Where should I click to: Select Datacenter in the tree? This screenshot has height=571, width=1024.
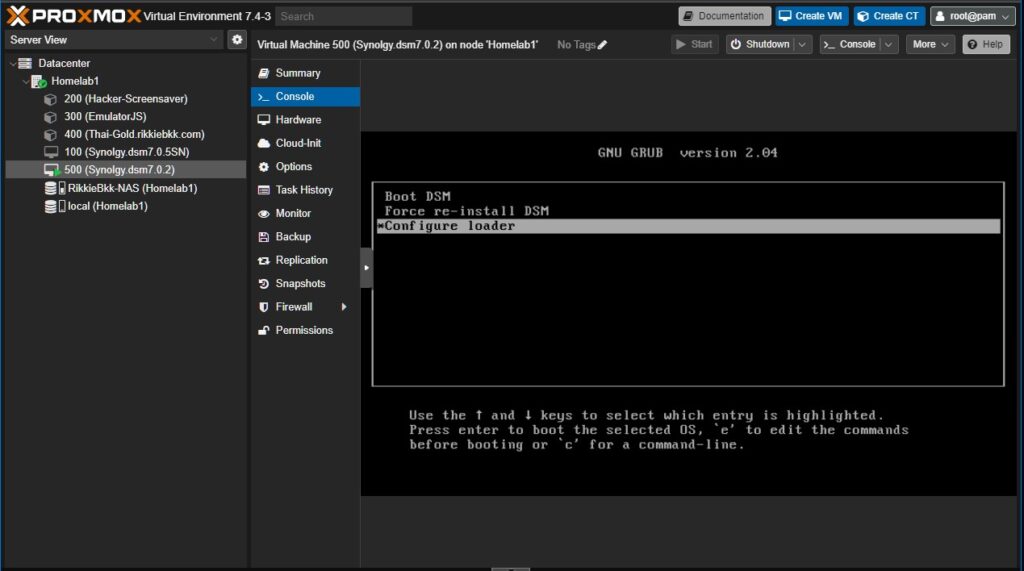click(64, 63)
